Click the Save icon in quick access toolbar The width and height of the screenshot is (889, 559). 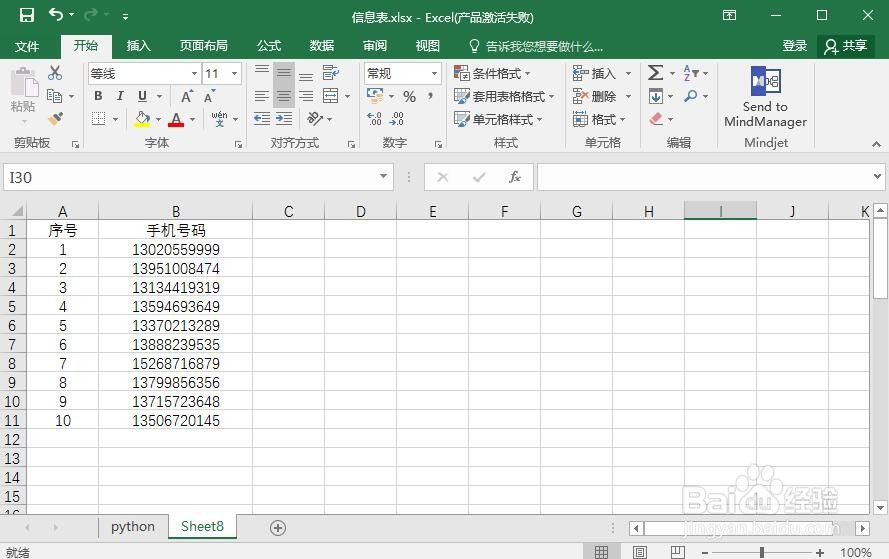pyautogui.click(x=27, y=15)
